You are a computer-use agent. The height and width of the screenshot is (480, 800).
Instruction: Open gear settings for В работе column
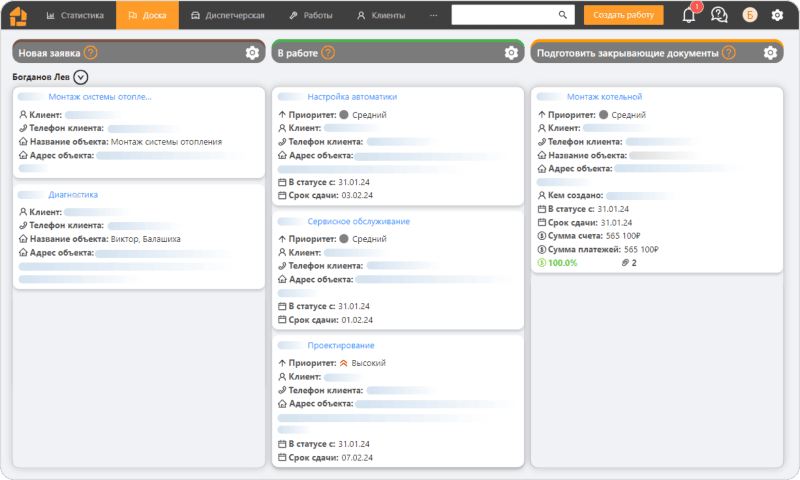click(511, 53)
